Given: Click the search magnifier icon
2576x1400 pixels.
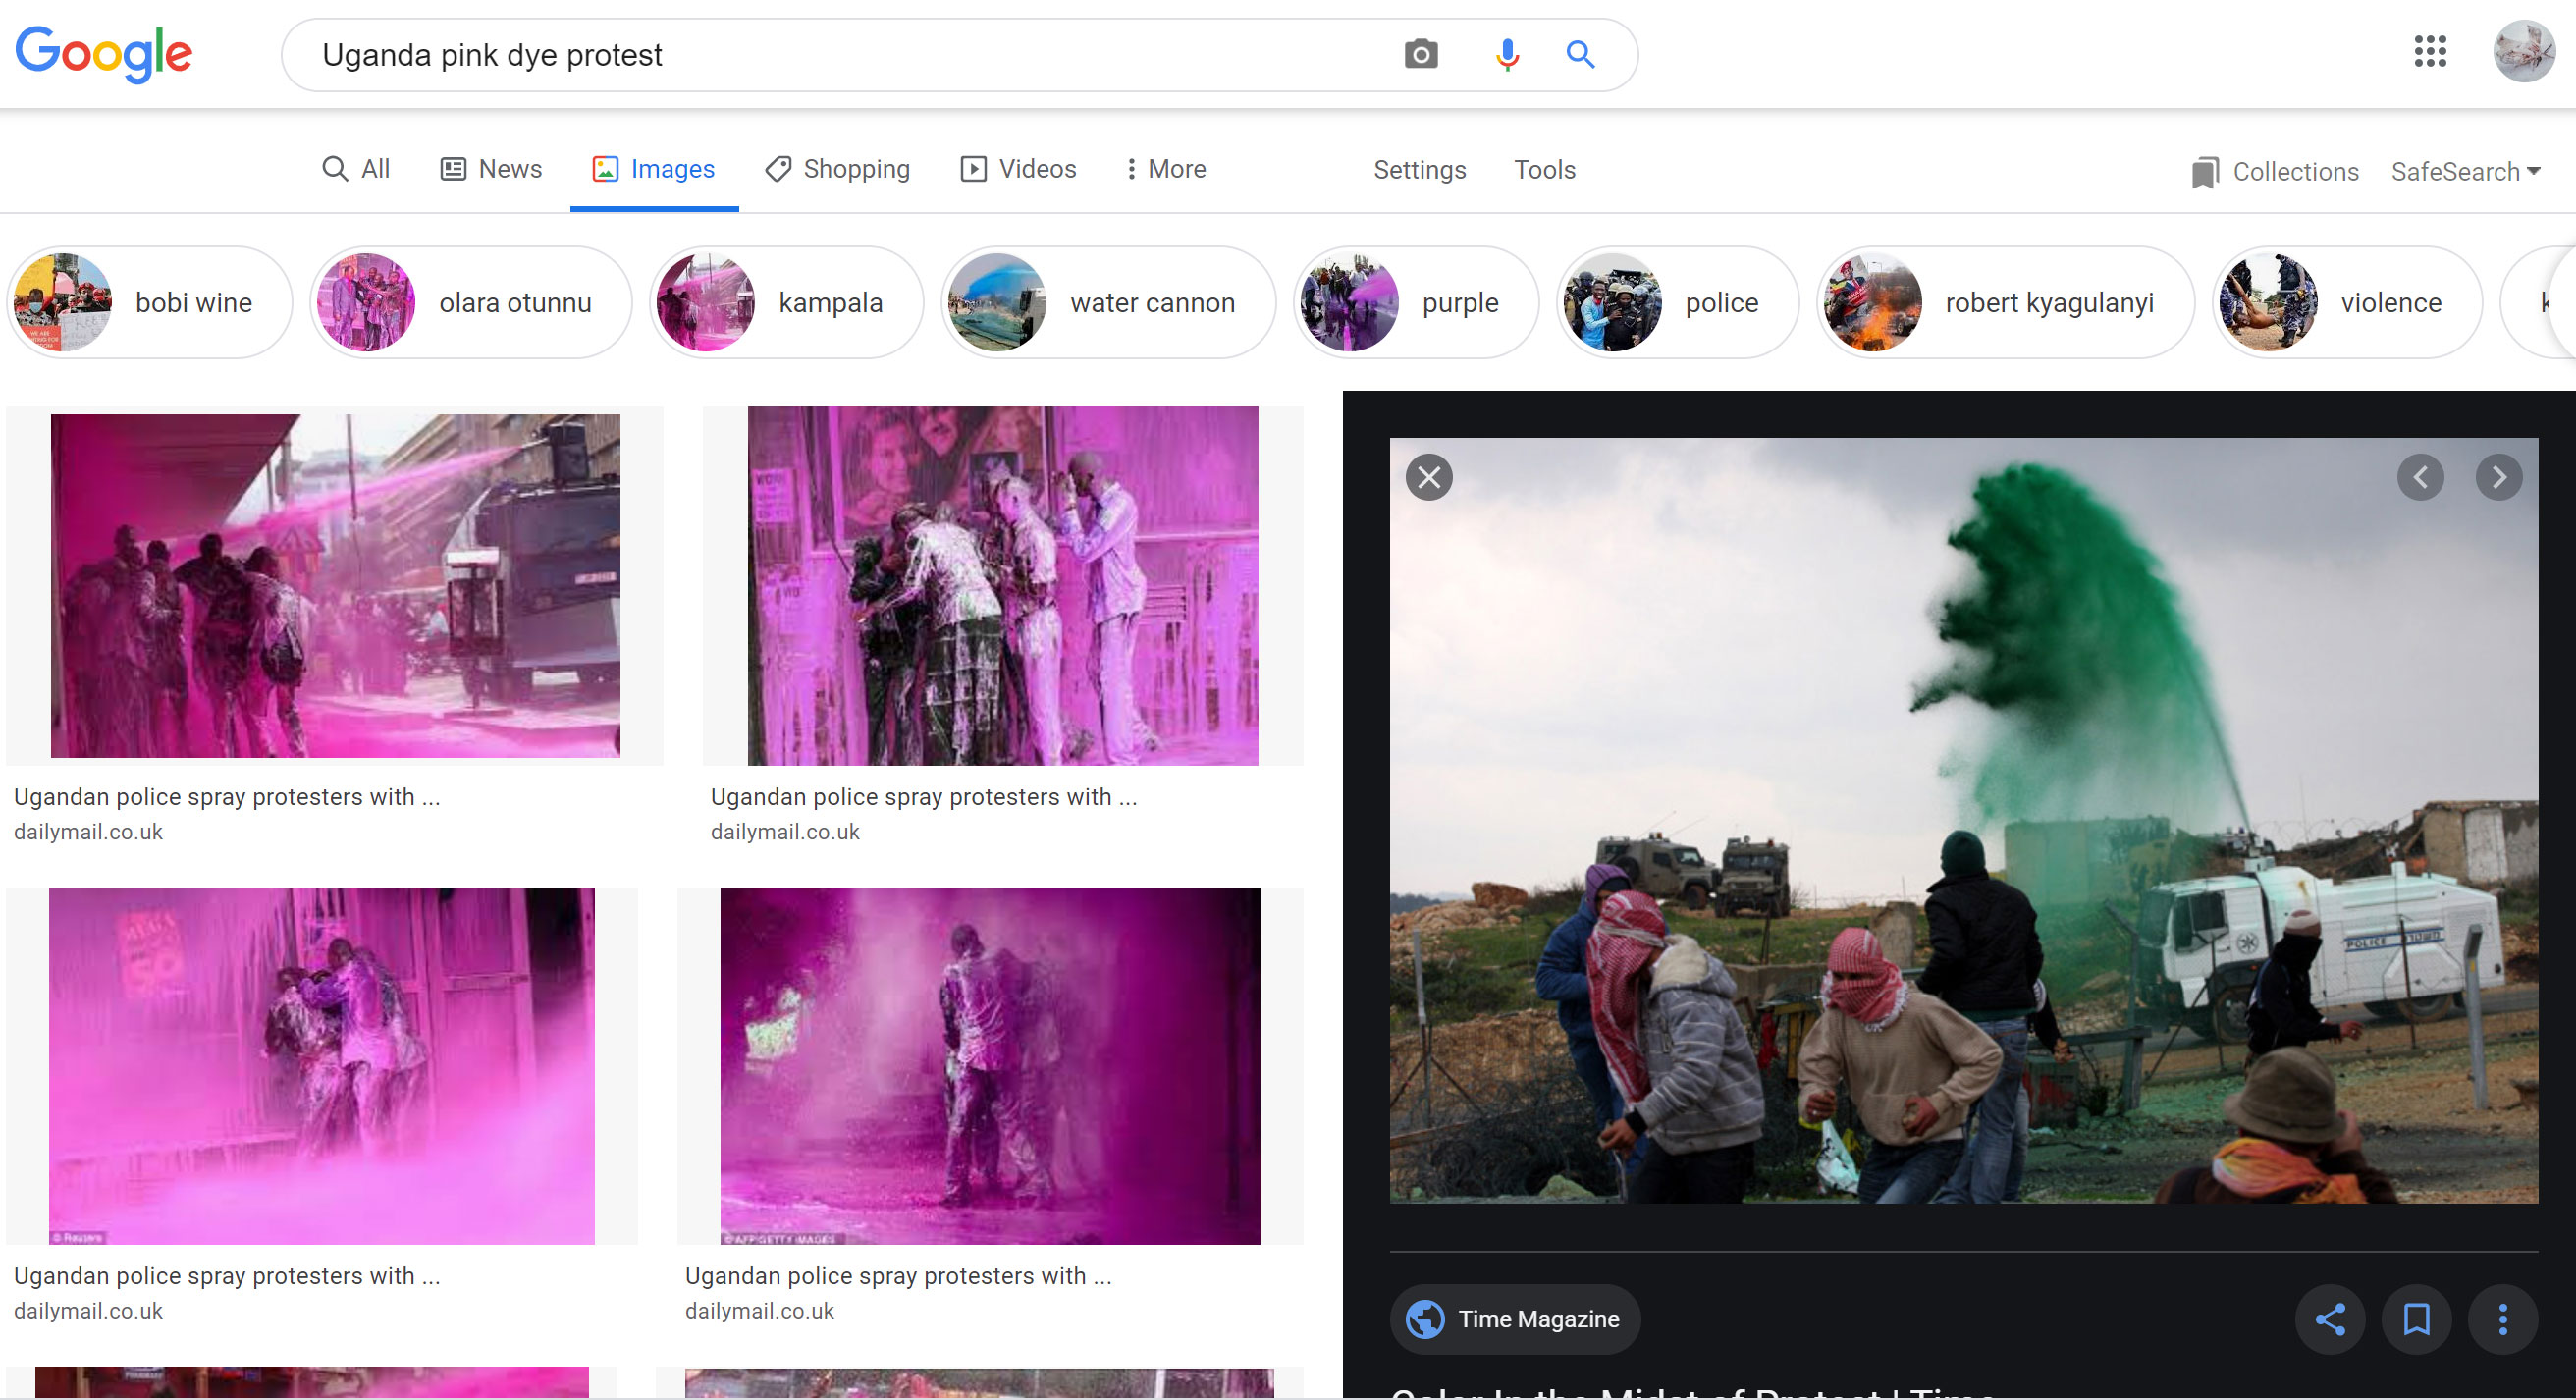Looking at the screenshot, I should [1580, 54].
